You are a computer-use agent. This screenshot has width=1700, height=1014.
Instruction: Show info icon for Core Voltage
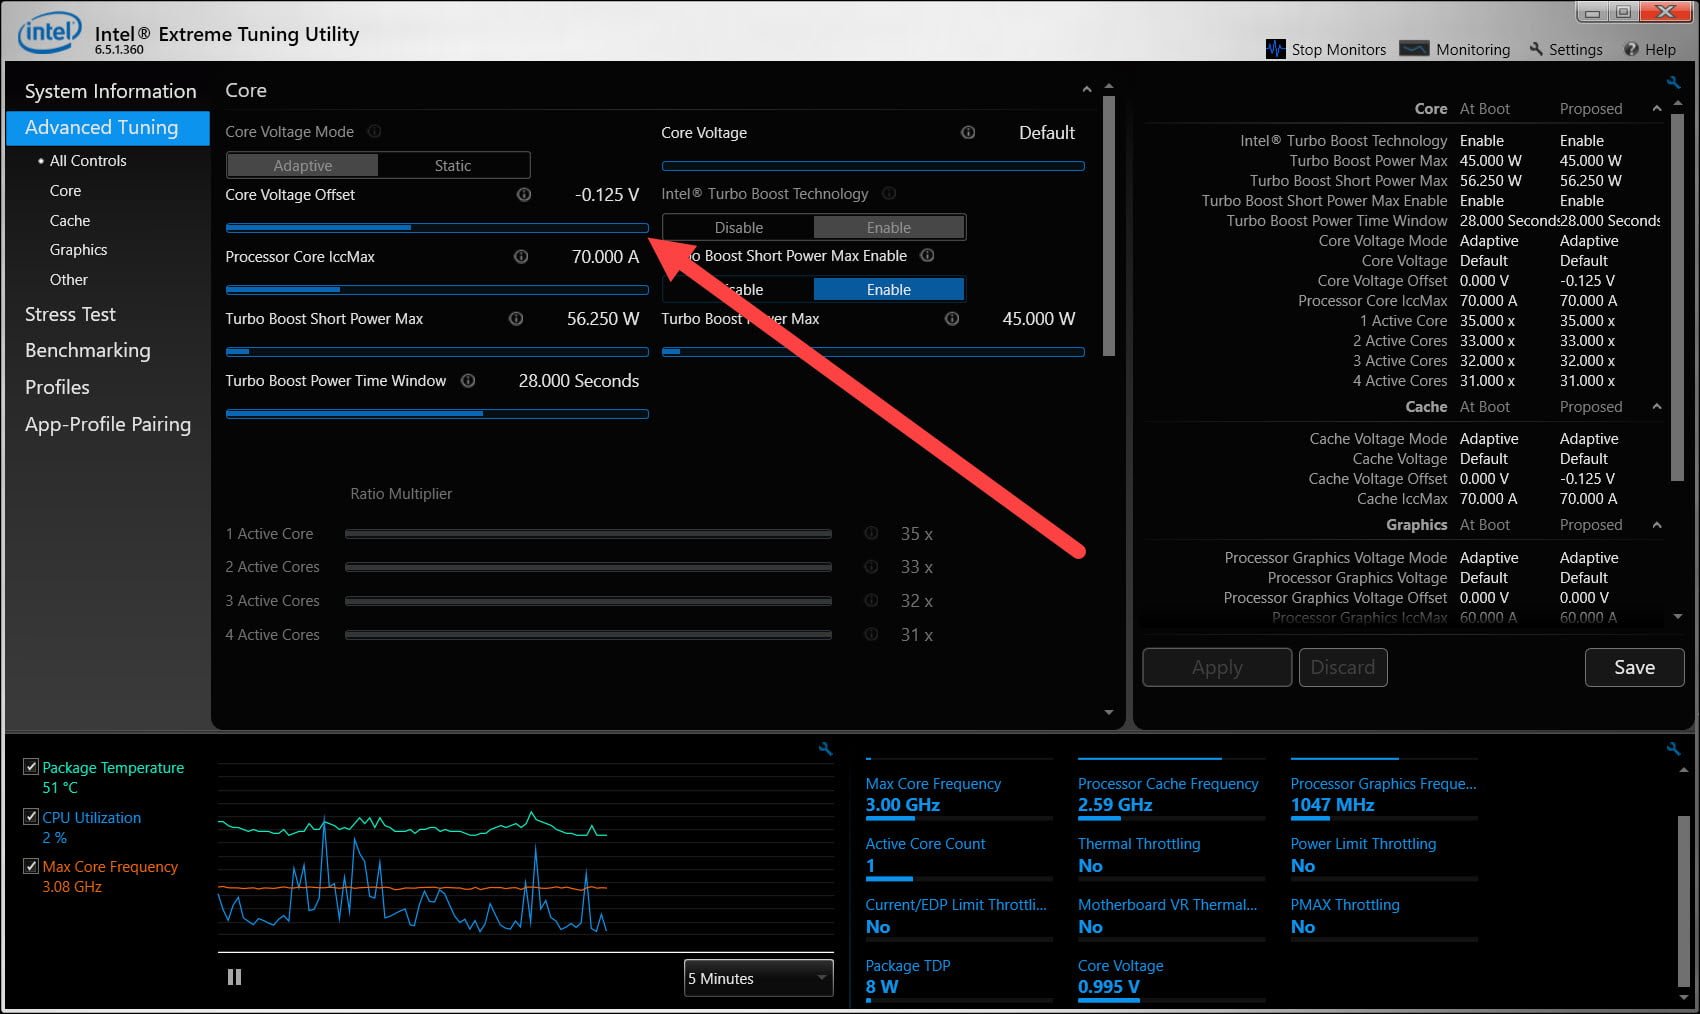(x=968, y=132)
